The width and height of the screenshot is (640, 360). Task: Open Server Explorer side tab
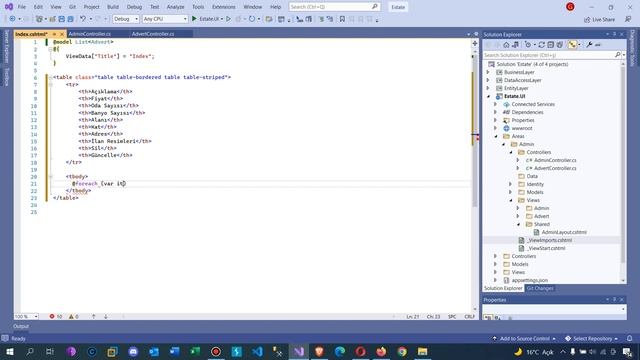pos(6,47)
